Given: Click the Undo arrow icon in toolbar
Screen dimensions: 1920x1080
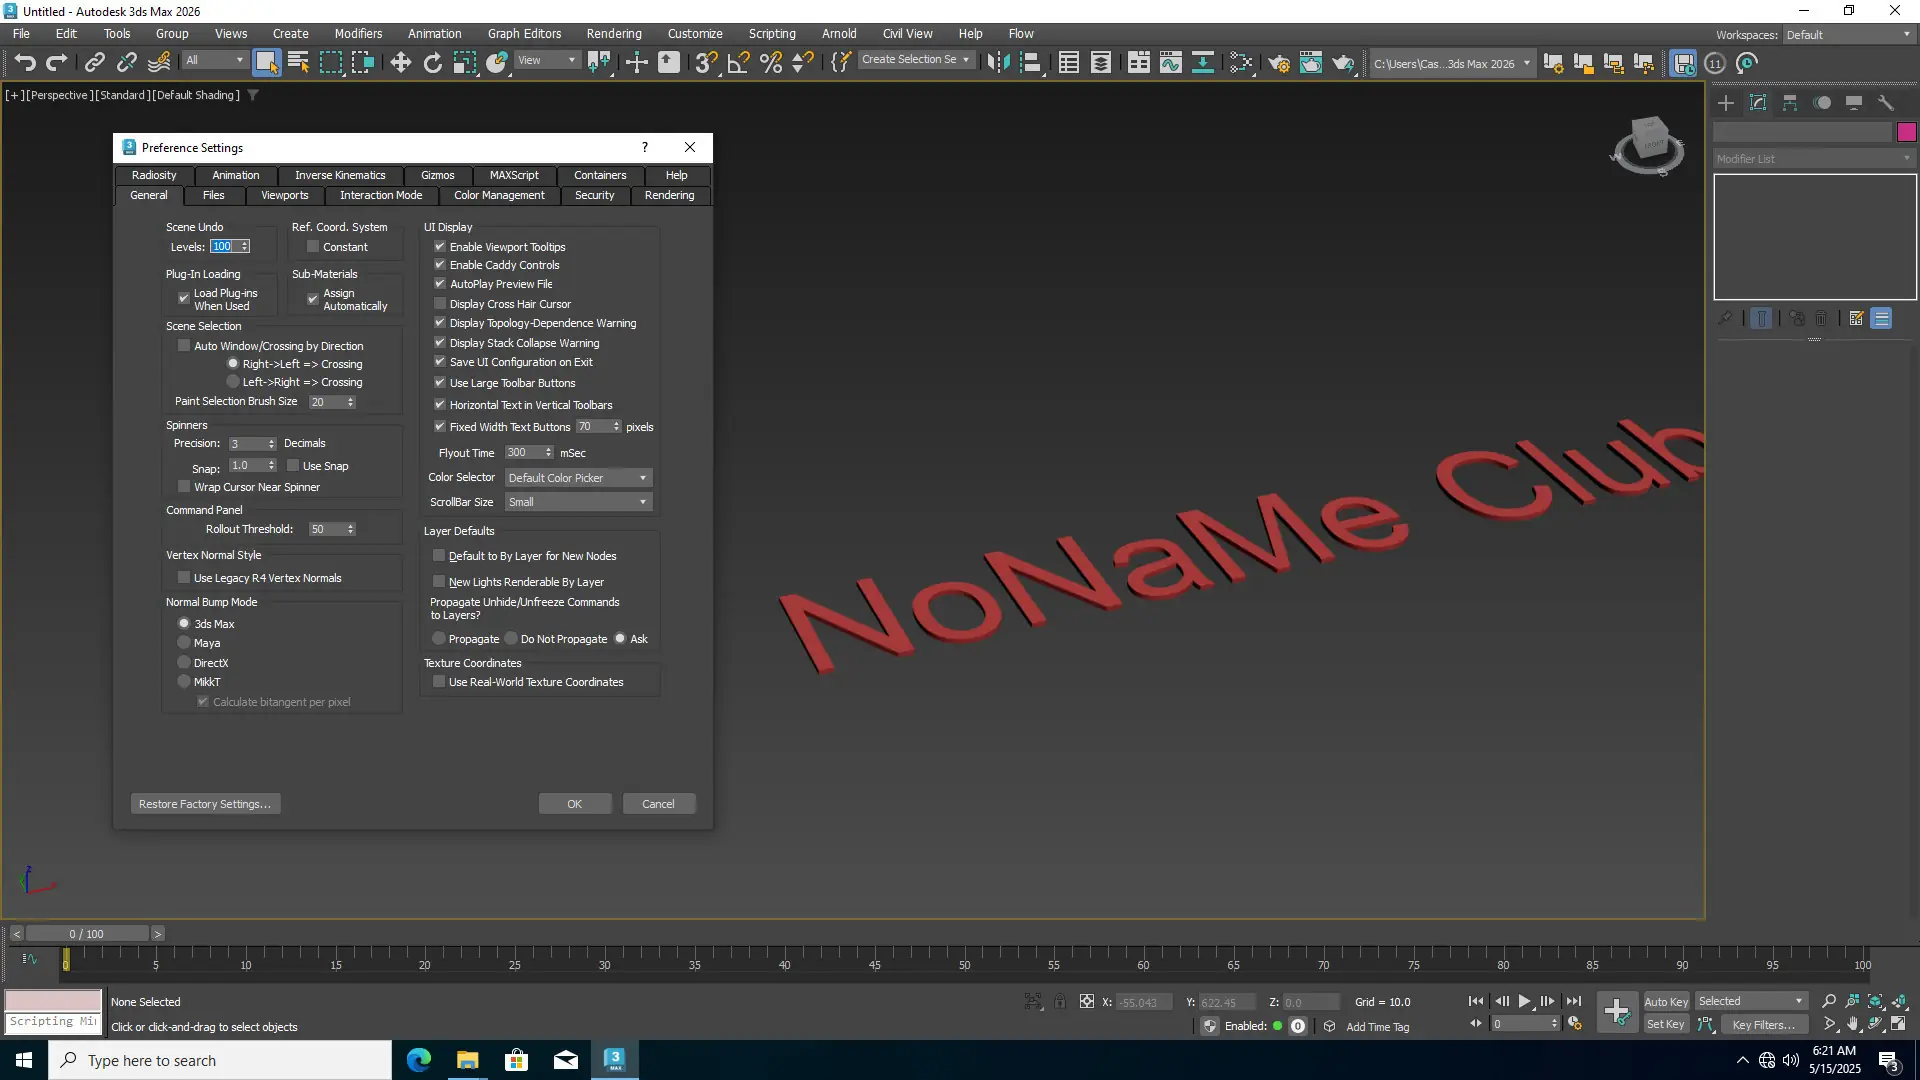Looking at the screenshot, I should pyautogui.click(x=25, y=63).
